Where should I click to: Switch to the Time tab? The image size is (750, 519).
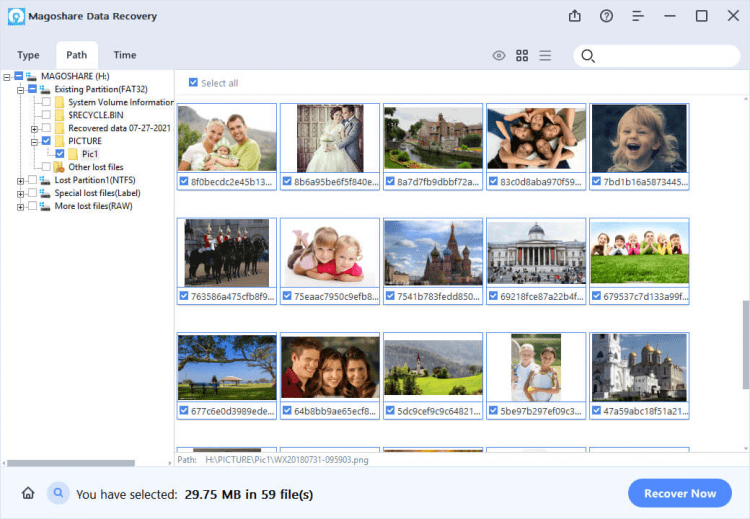coord(124,55)
